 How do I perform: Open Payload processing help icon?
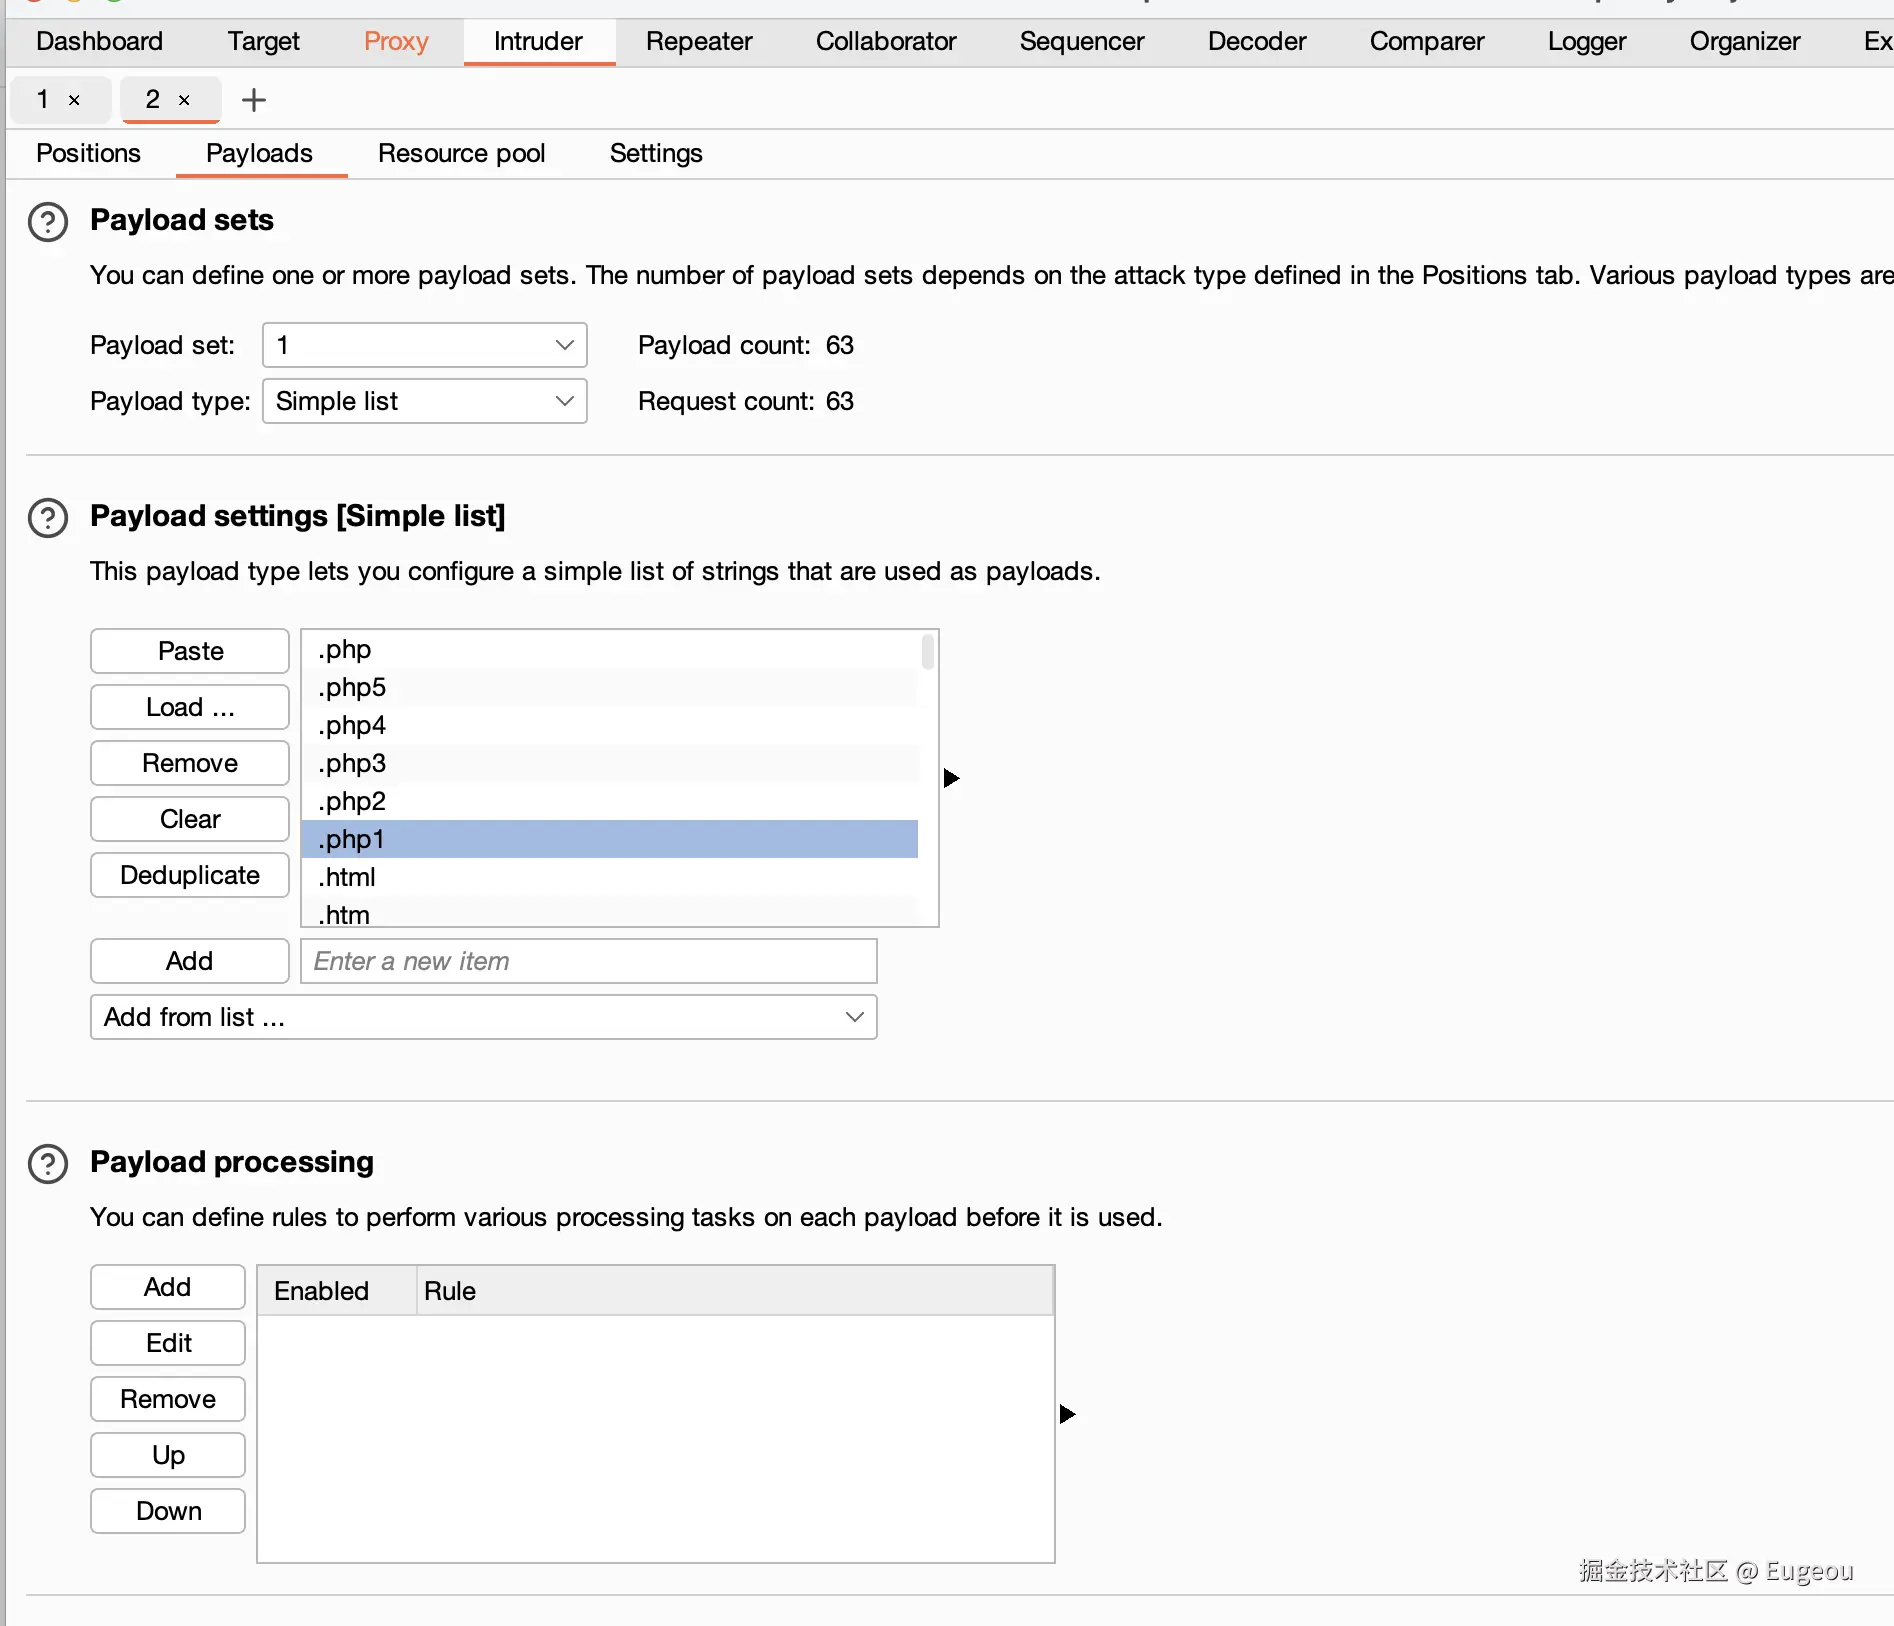pos(48,1164)
